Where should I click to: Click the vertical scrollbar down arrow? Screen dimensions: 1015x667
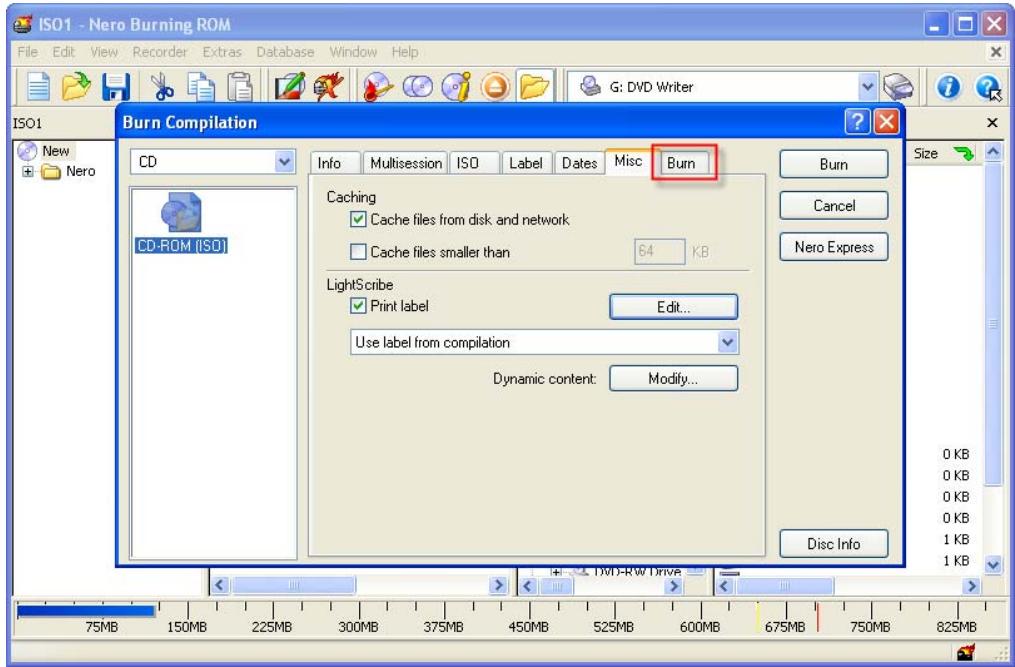pyautogui.click(x=994, y=564)
